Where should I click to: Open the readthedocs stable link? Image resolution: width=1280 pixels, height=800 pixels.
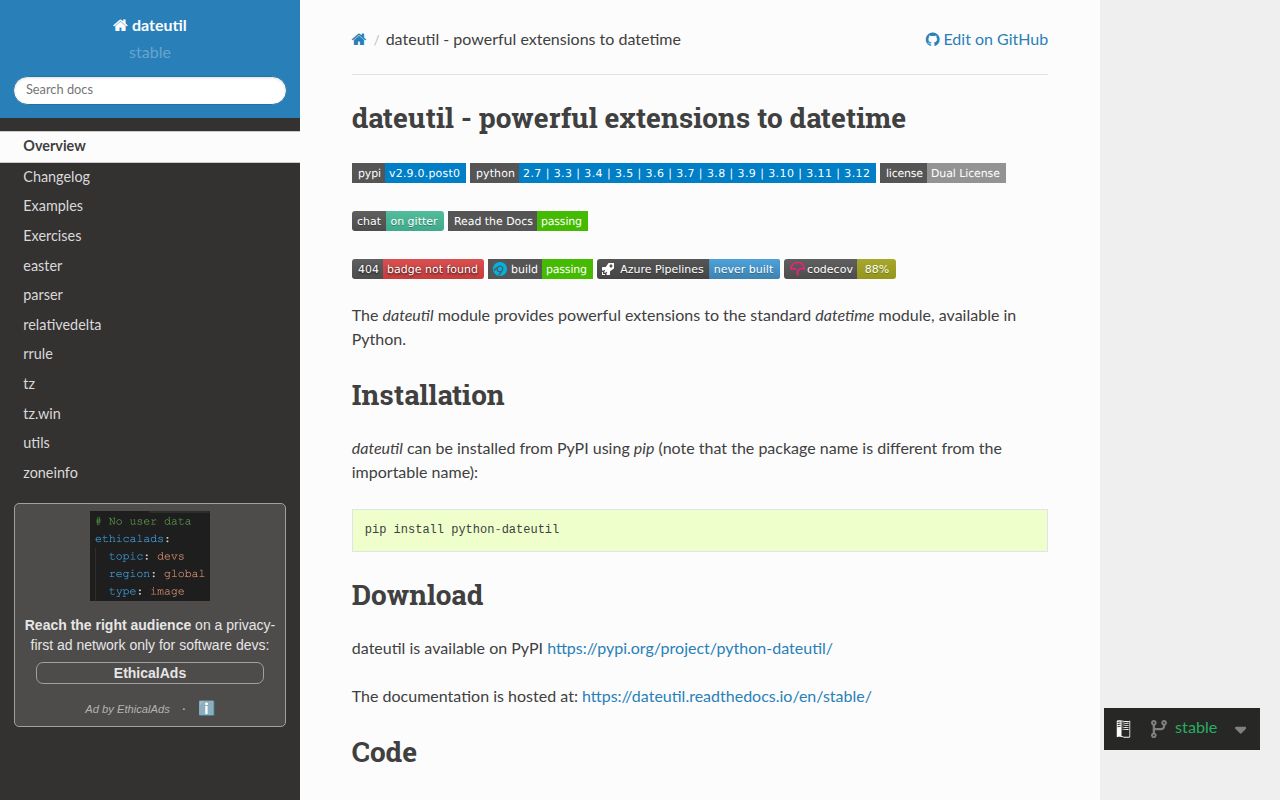(727, 696)
